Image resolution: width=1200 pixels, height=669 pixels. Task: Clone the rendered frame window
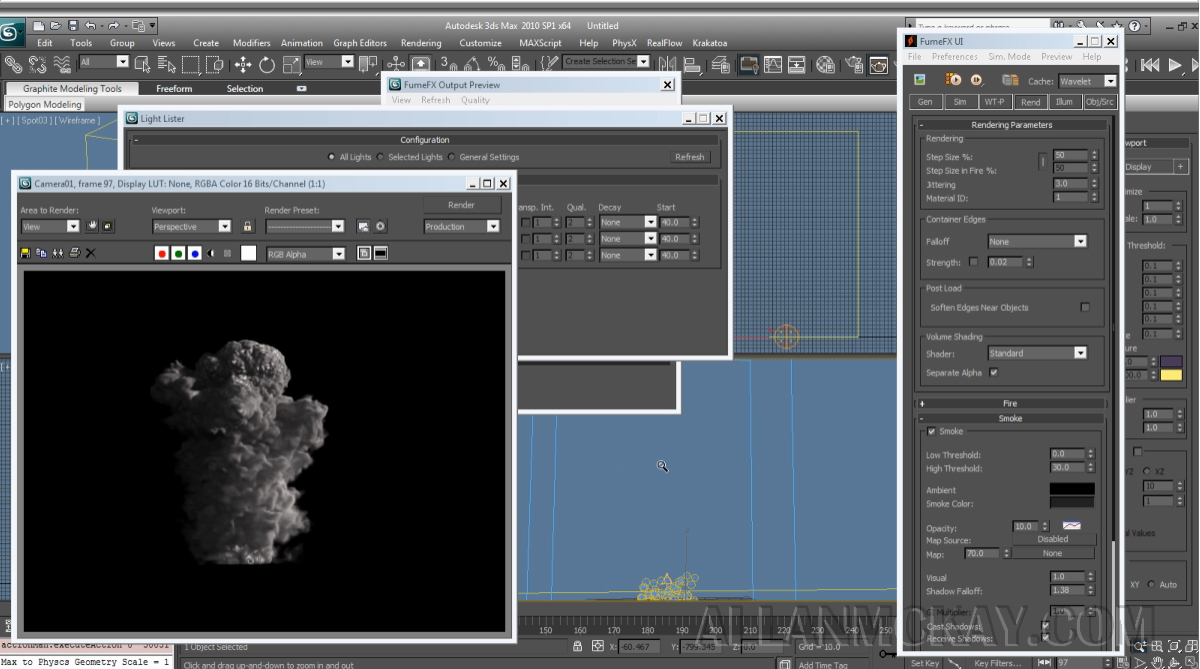click(57, 254)
